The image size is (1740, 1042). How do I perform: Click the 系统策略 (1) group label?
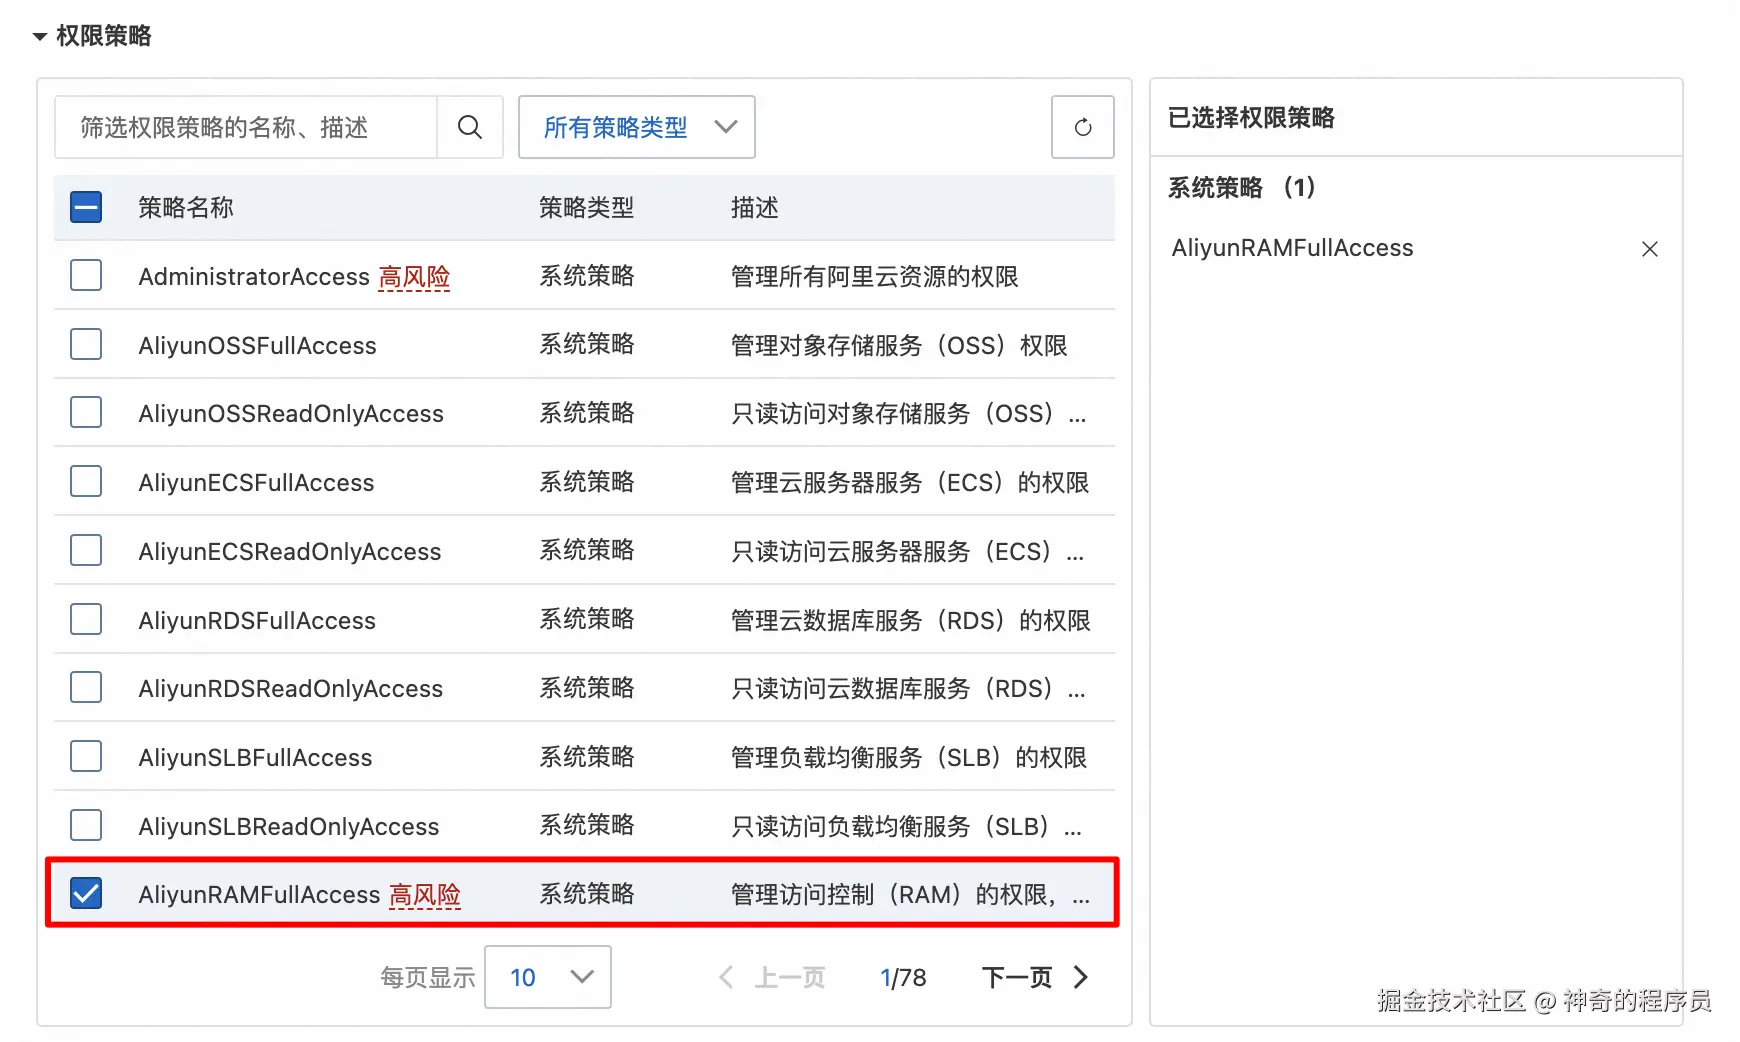pyautogui.click(x=1242, y=187)
